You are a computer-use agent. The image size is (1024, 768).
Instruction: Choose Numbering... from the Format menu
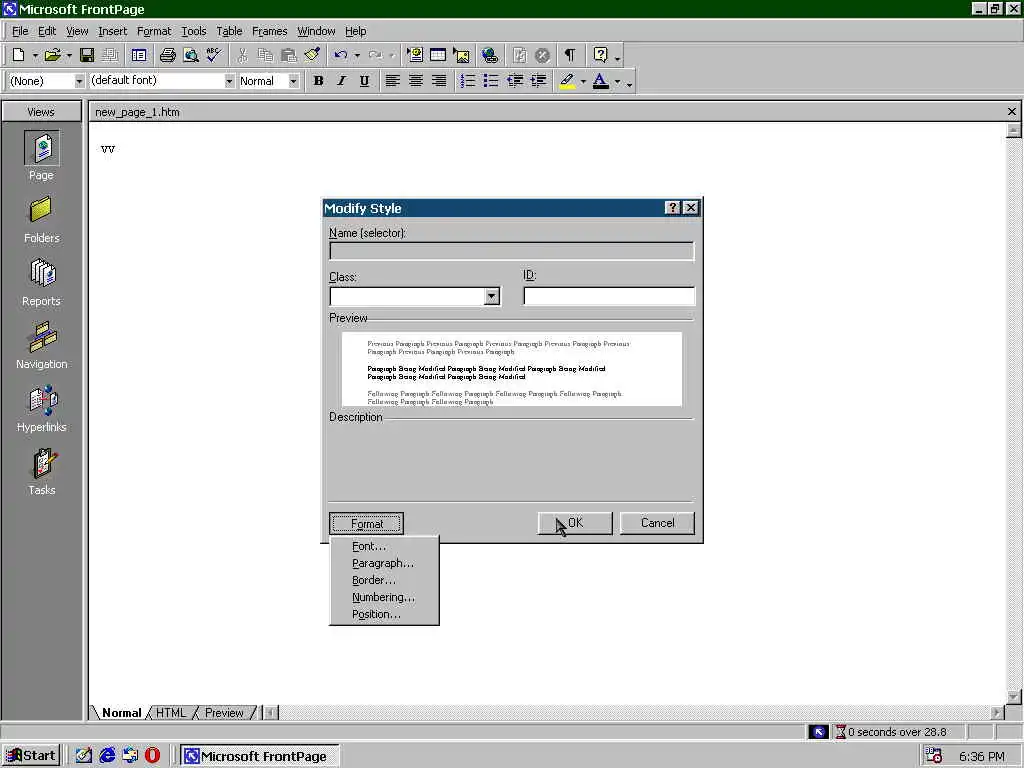[x=384, y=598]
